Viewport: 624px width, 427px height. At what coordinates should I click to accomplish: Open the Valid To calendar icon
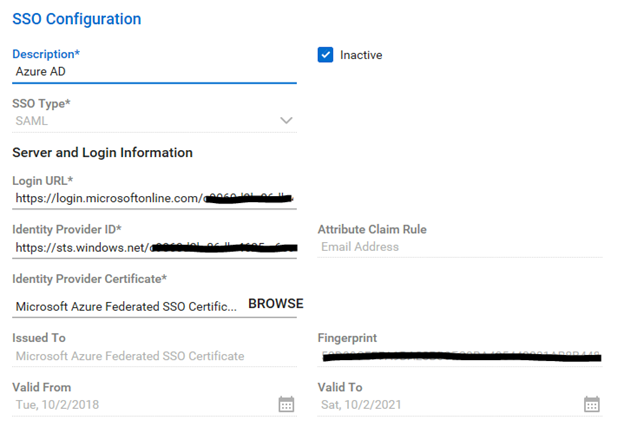coord(592,404)
